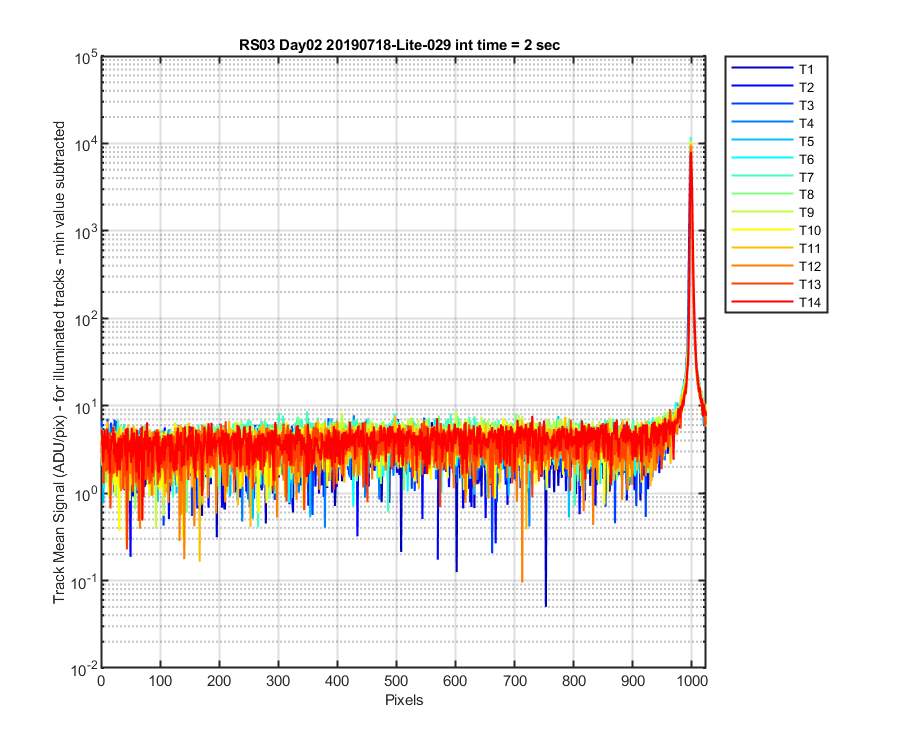Click the T6 cyan legend line
Screen dimensions: 900x750
tap(762, 157)
